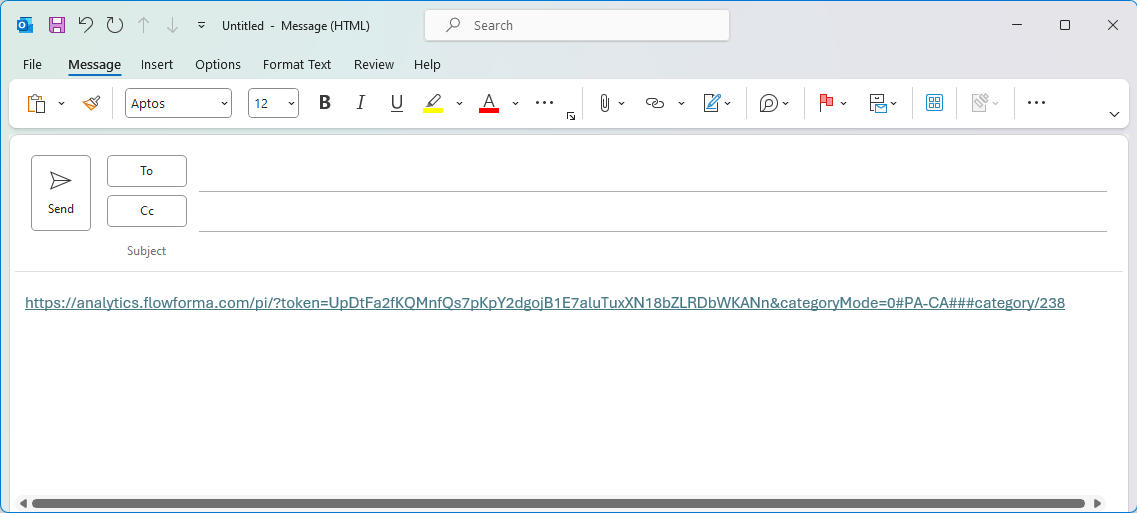Viewport: 1137px width, 513px height.
Task: Click into the To recipients field
Action: pyautogui.click(x=653, y=174)
